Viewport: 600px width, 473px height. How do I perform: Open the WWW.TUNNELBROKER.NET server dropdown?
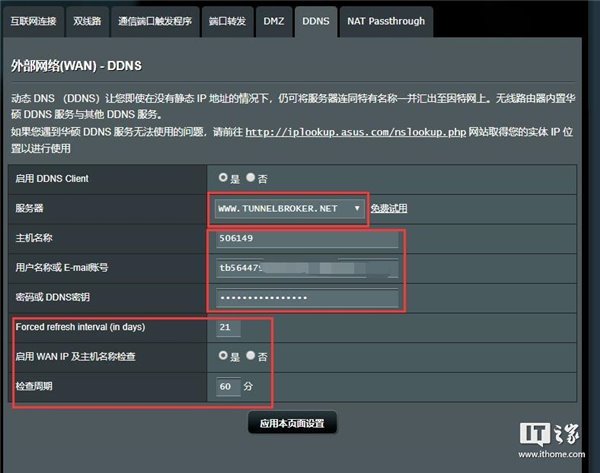289,209
